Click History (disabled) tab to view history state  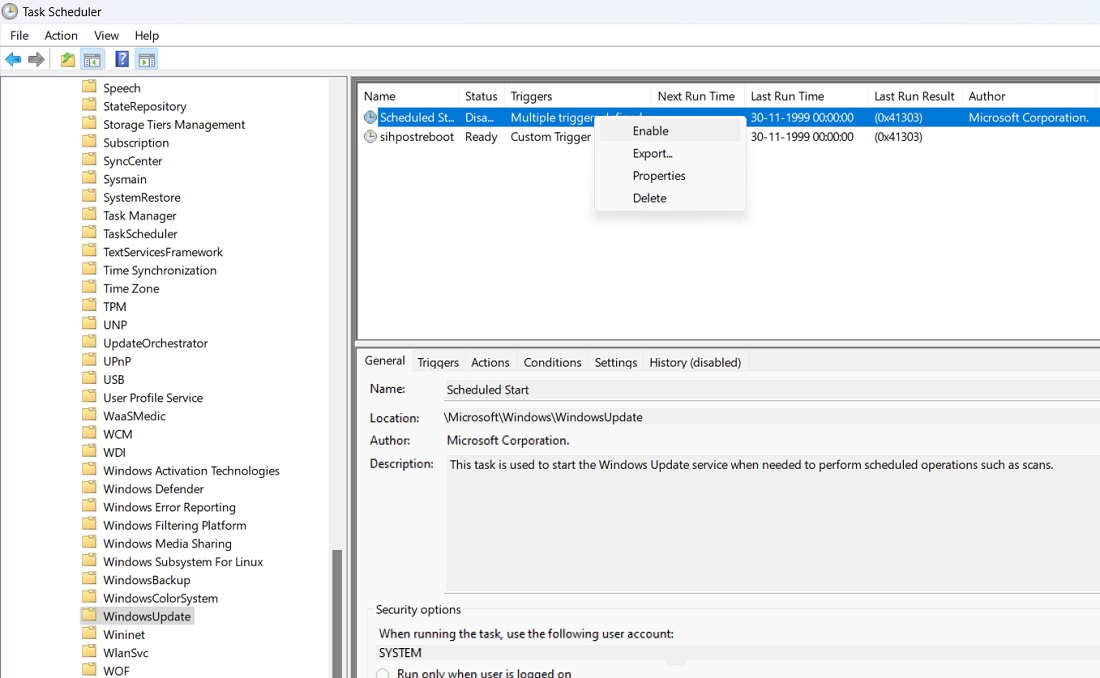coord(694,362)
